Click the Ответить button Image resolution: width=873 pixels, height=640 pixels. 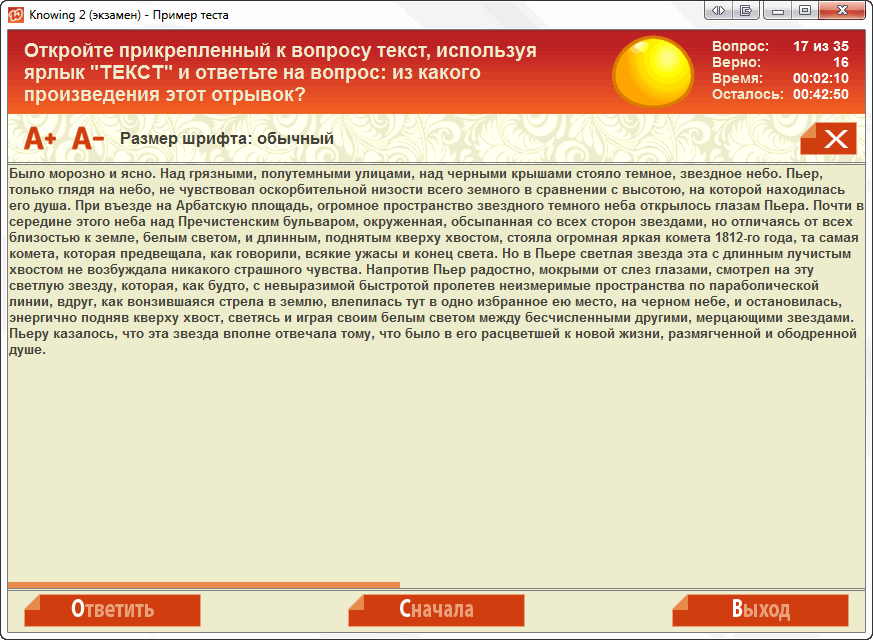point(112,610)
